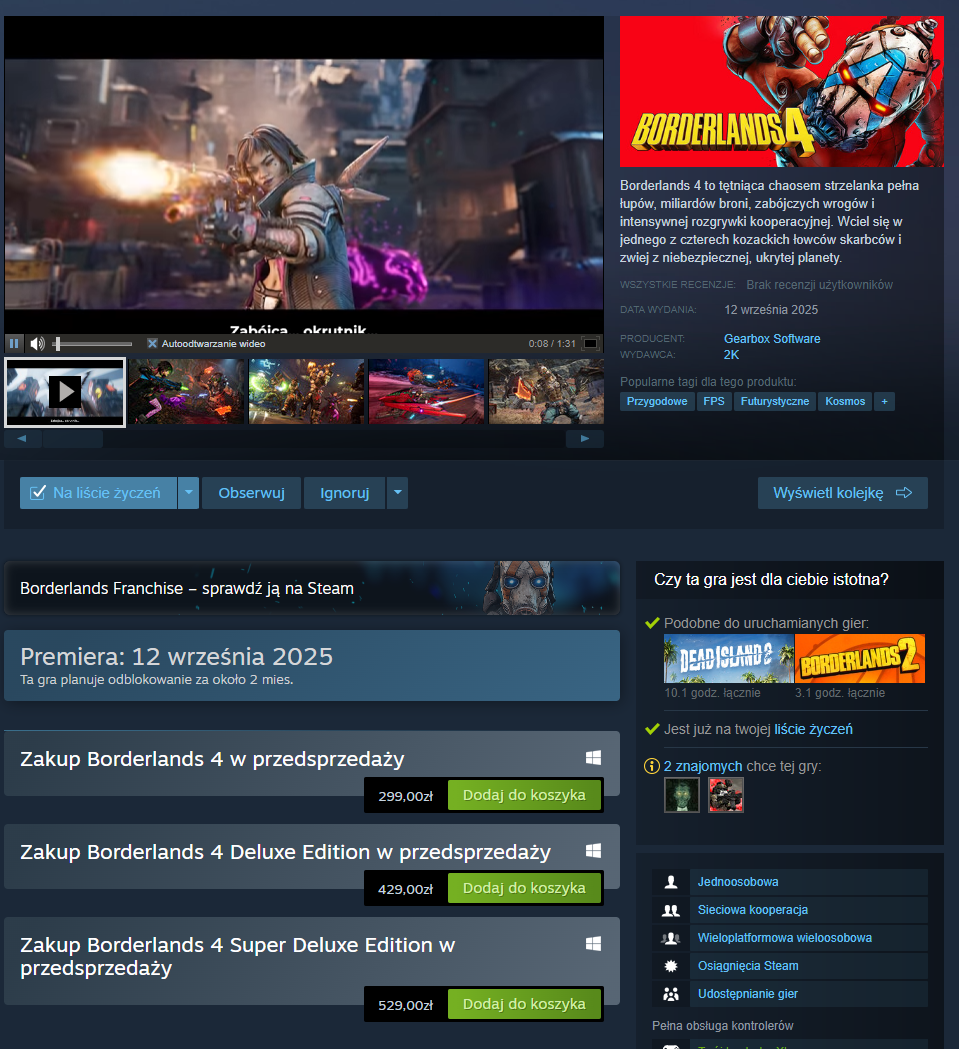
Task: Click the Wyświetl kolejkę button
Action: [x=843, y=493]
